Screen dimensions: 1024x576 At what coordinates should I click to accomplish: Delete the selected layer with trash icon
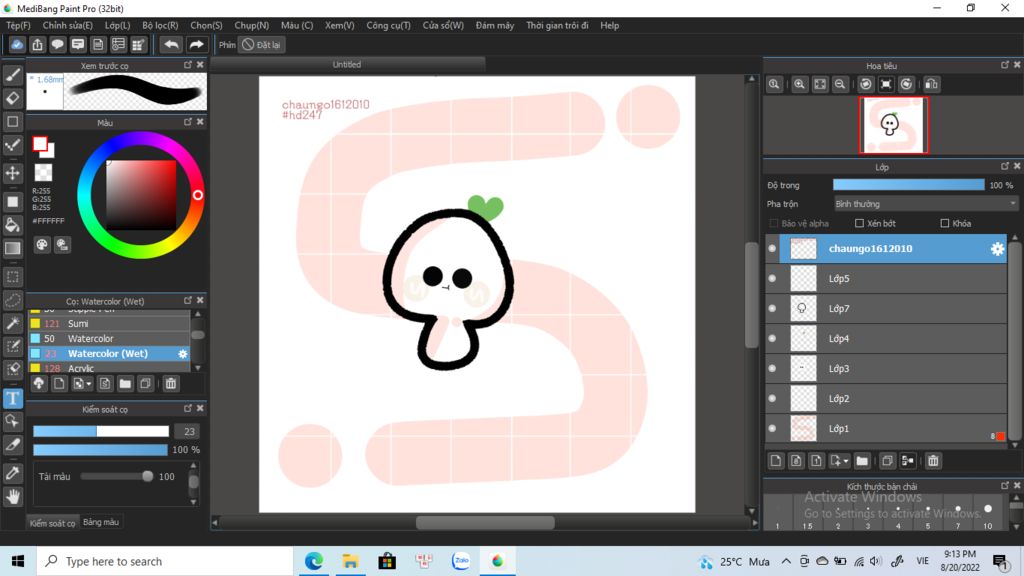tap(933, 461)
